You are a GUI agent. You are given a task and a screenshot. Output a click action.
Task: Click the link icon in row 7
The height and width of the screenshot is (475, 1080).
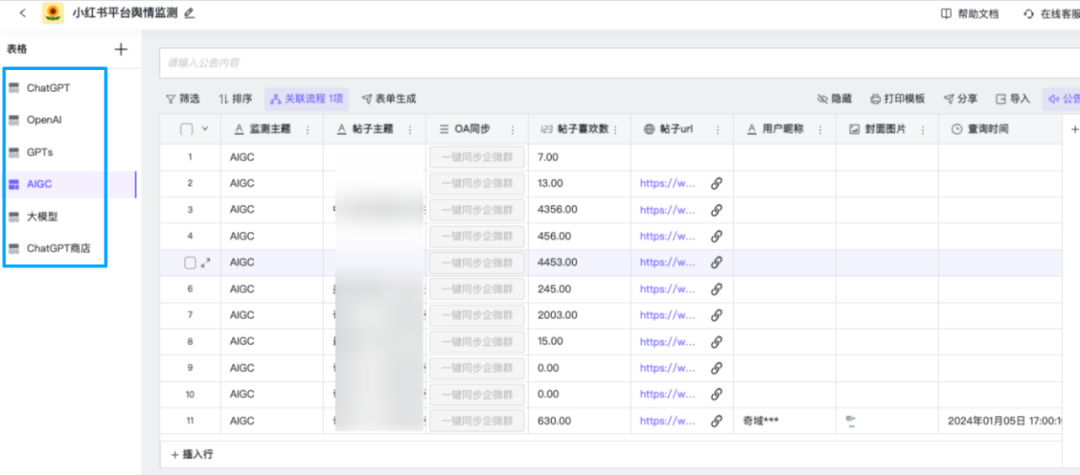pyautogui.click(x=716, y=315)
